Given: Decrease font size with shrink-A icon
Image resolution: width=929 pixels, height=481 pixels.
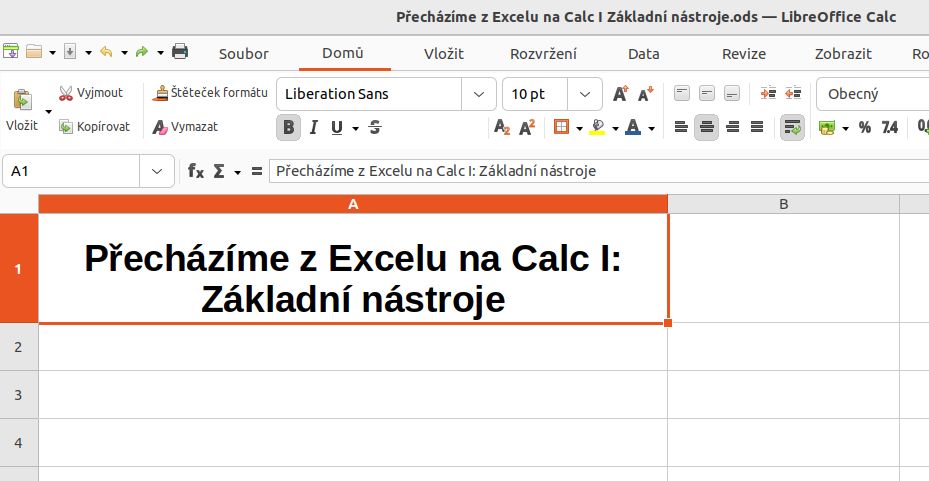Looking at the screenshot, I should coord(646,94).
